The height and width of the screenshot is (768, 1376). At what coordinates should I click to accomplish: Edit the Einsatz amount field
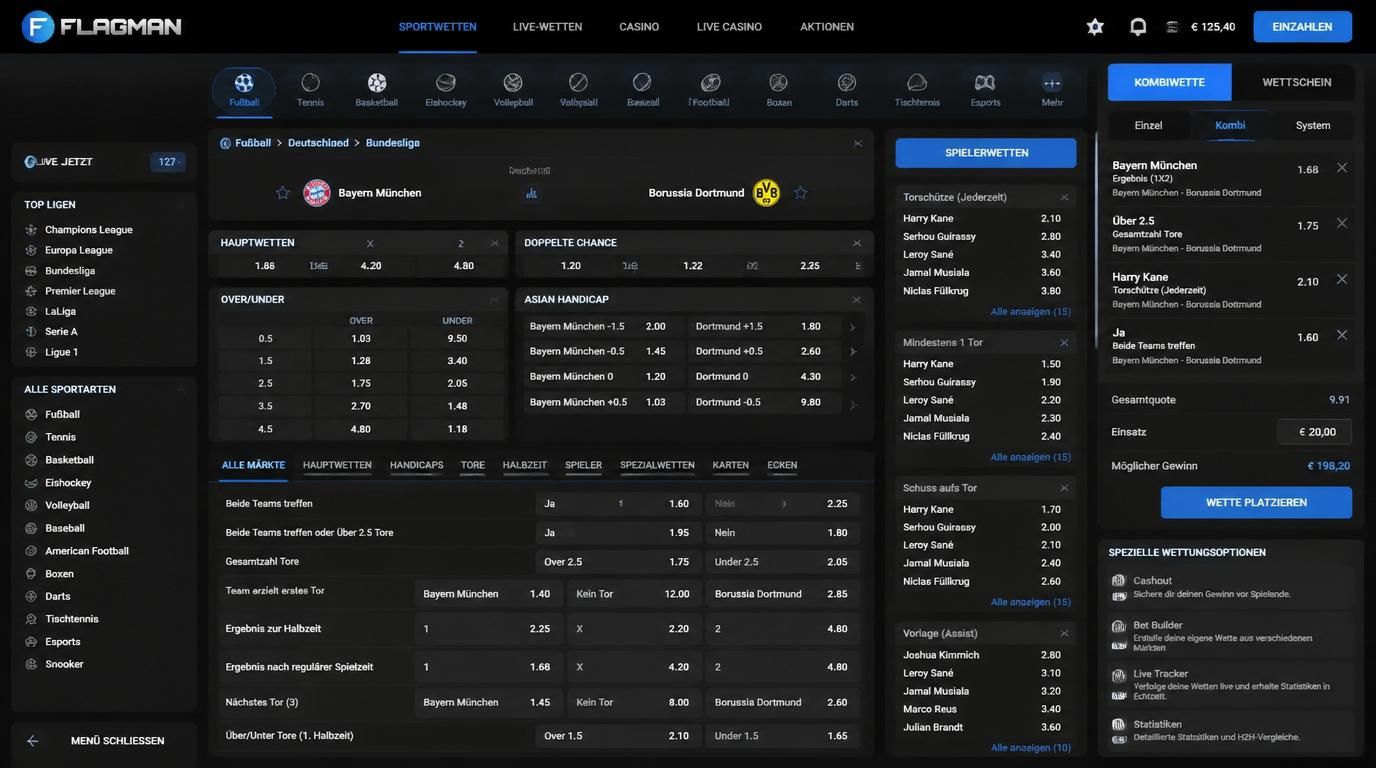tap(1314, 432)
